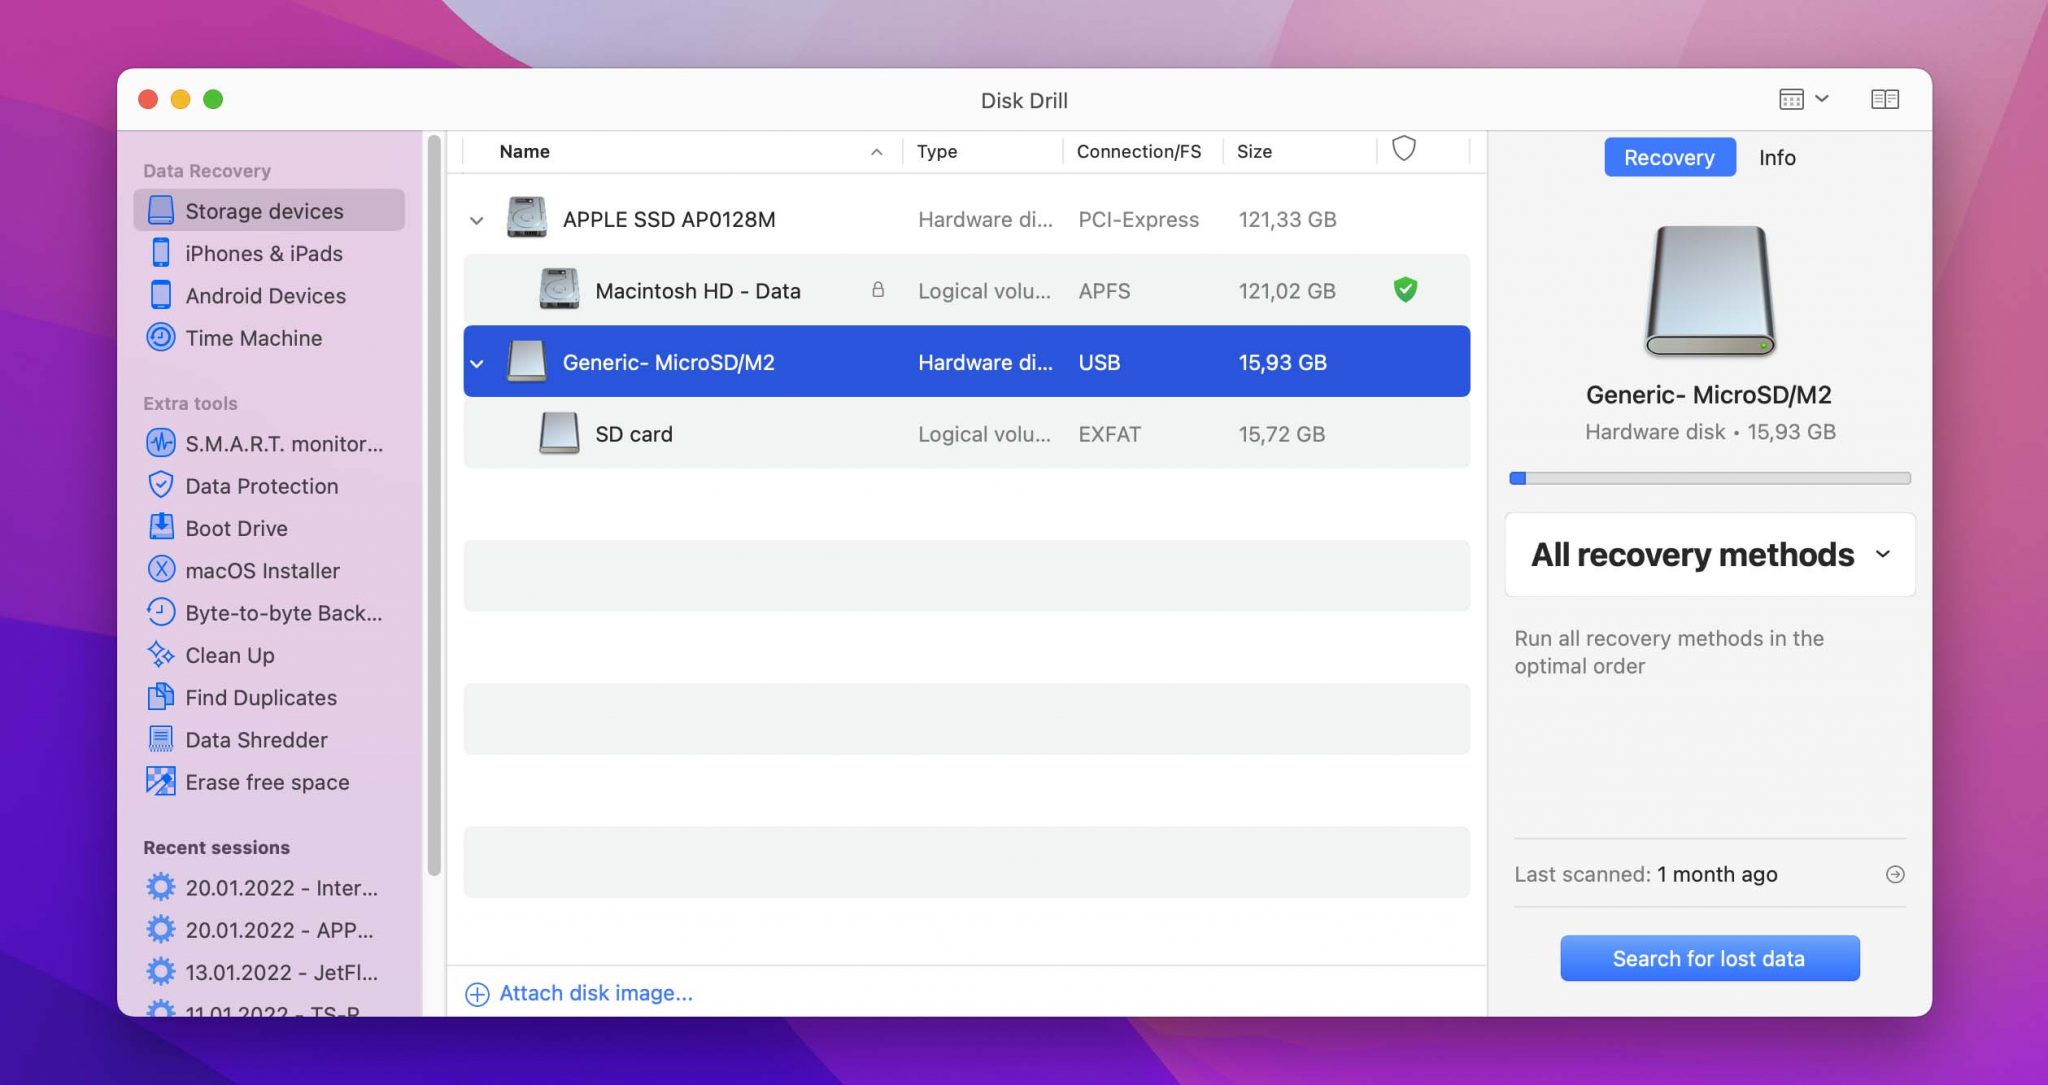Click green protection shield on Macintosh HD
The height and width of the screenshot is (1085, 2048).
pos(1405,290)
